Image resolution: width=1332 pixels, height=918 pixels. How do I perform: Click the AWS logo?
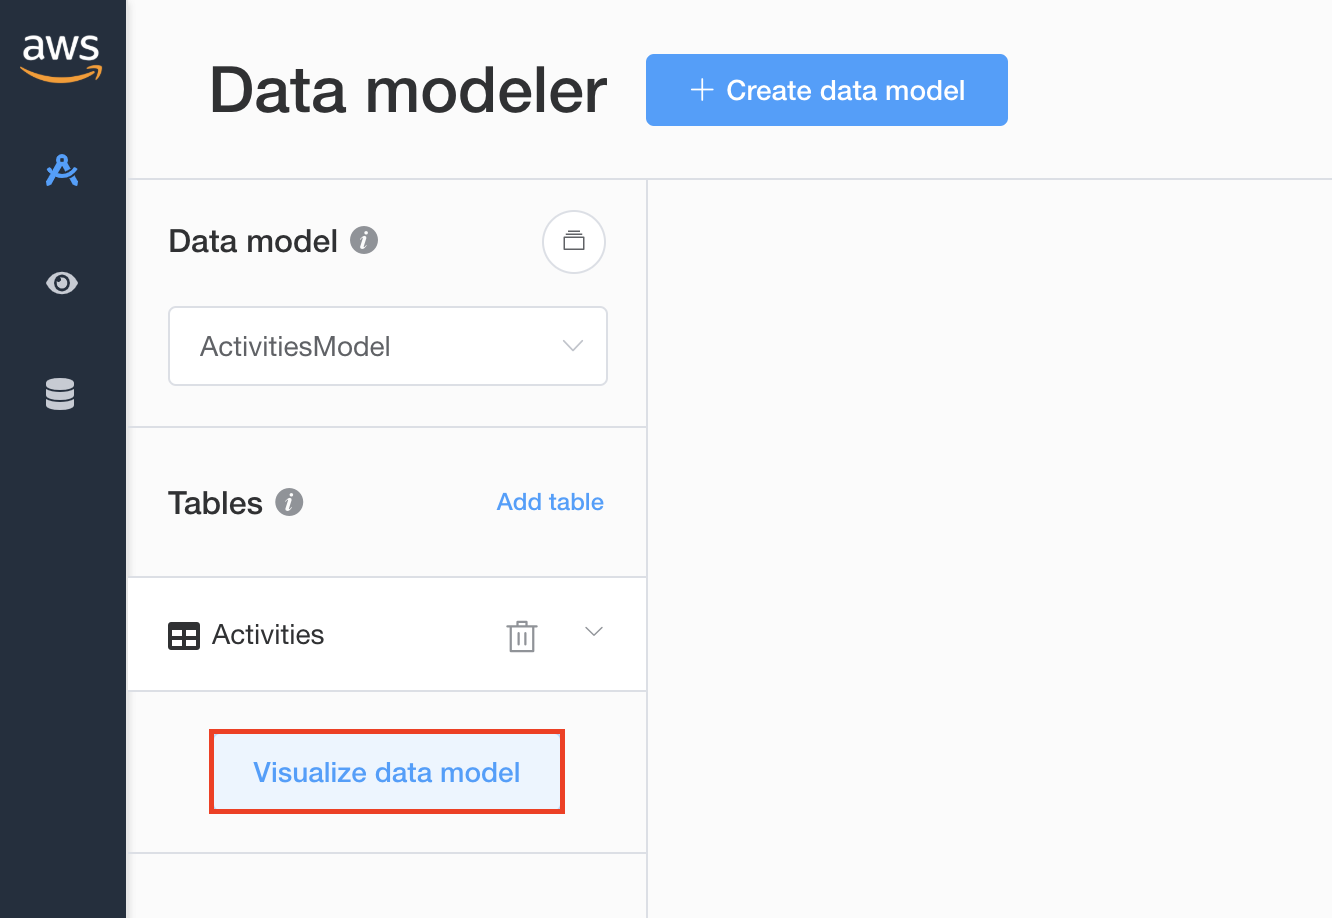[x=62, y=58]
